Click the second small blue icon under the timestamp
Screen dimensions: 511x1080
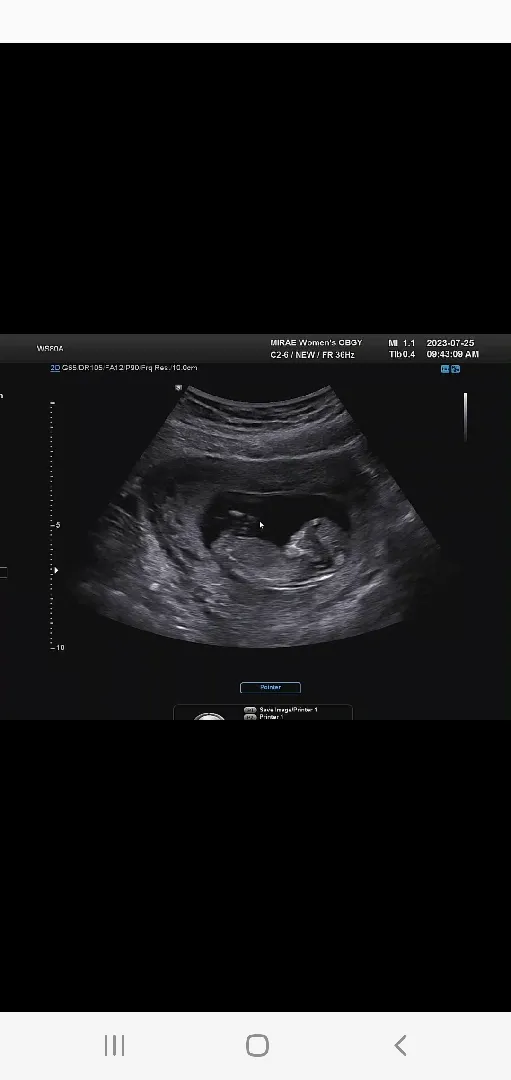[x=455, y=369]
